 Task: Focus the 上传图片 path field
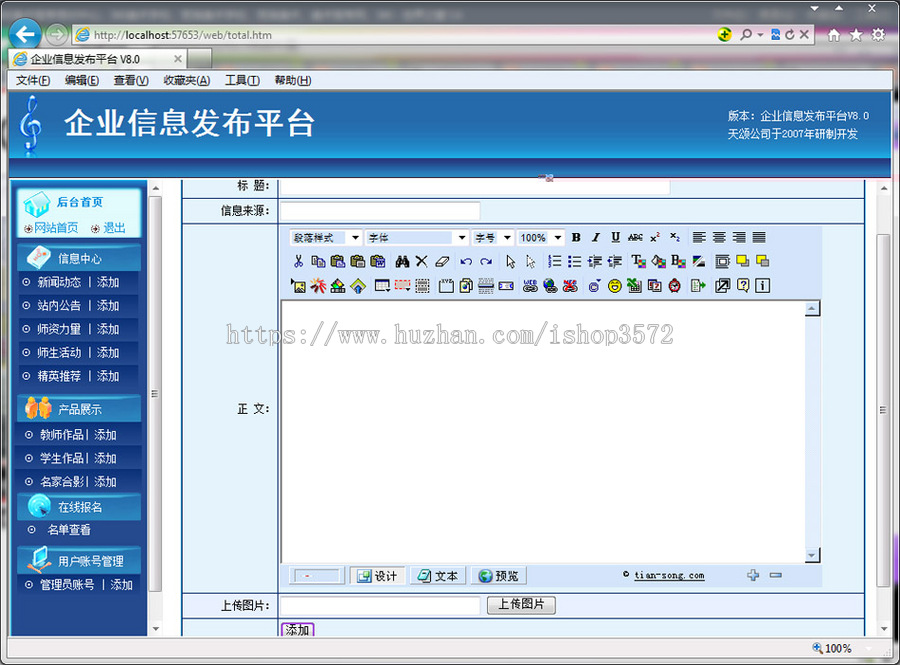pyautogui.click(x=380, y=605)
